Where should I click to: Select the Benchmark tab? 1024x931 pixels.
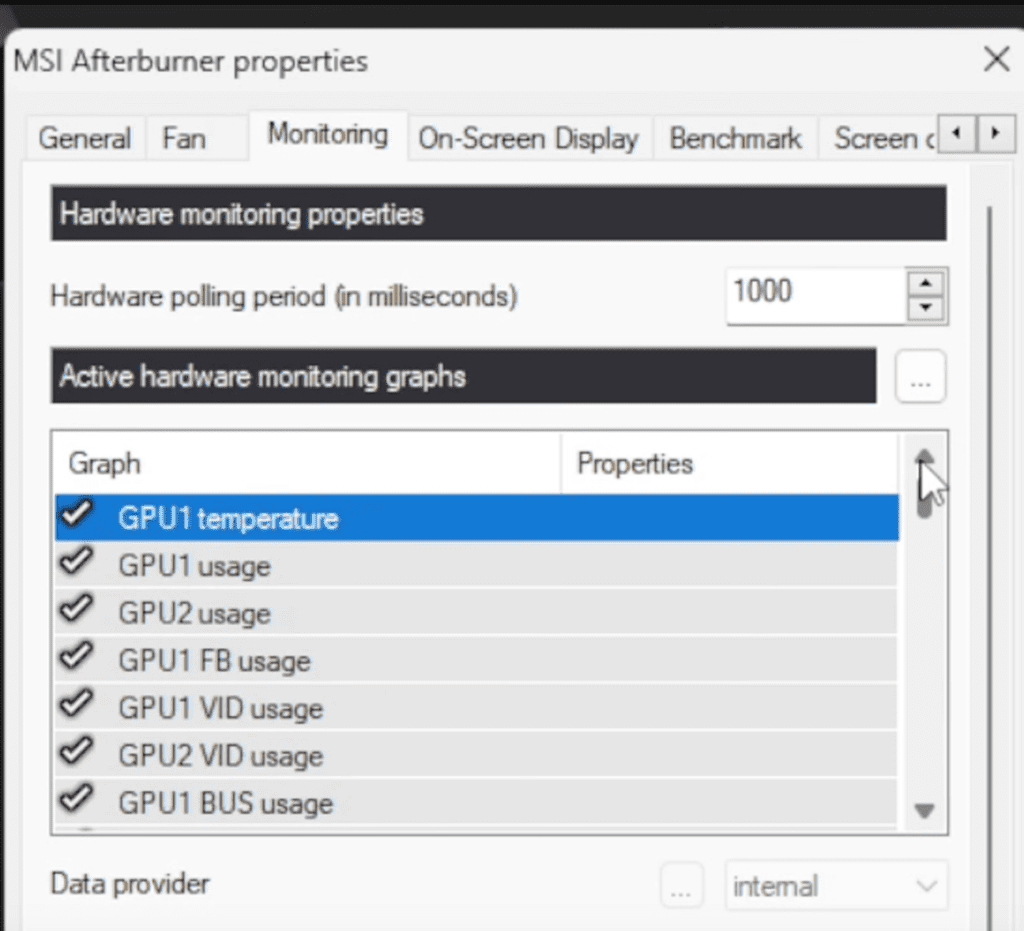(735, 138)
